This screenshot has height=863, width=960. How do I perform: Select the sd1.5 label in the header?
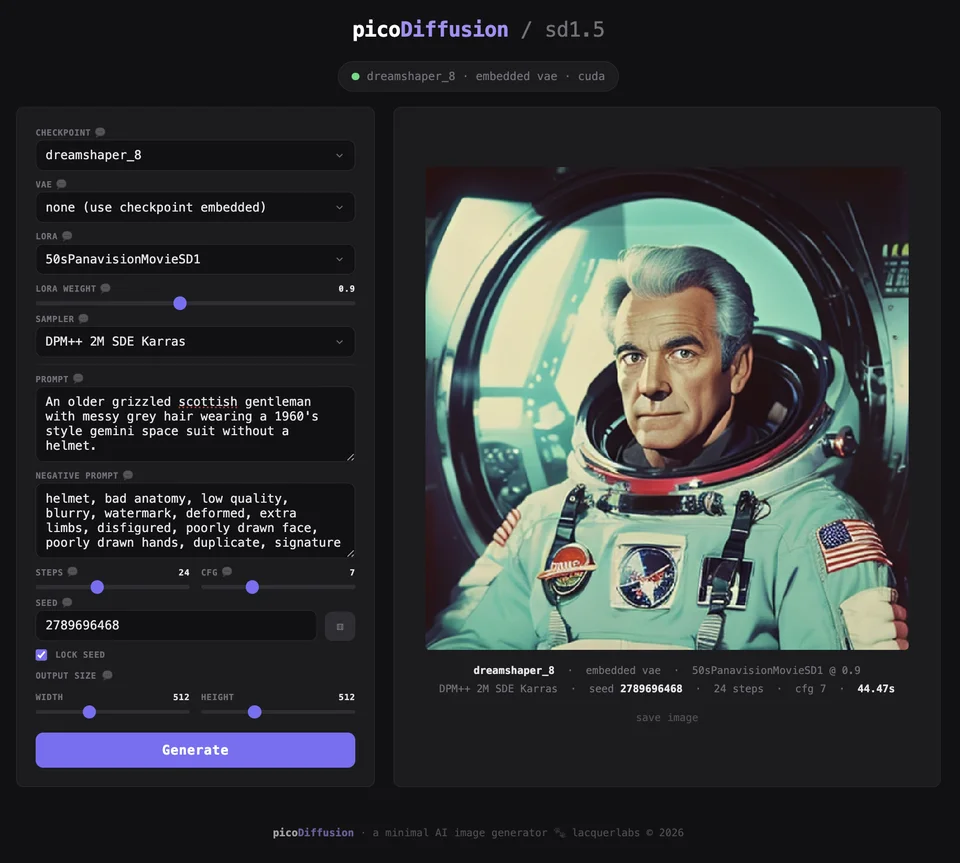tap(575, 29)
